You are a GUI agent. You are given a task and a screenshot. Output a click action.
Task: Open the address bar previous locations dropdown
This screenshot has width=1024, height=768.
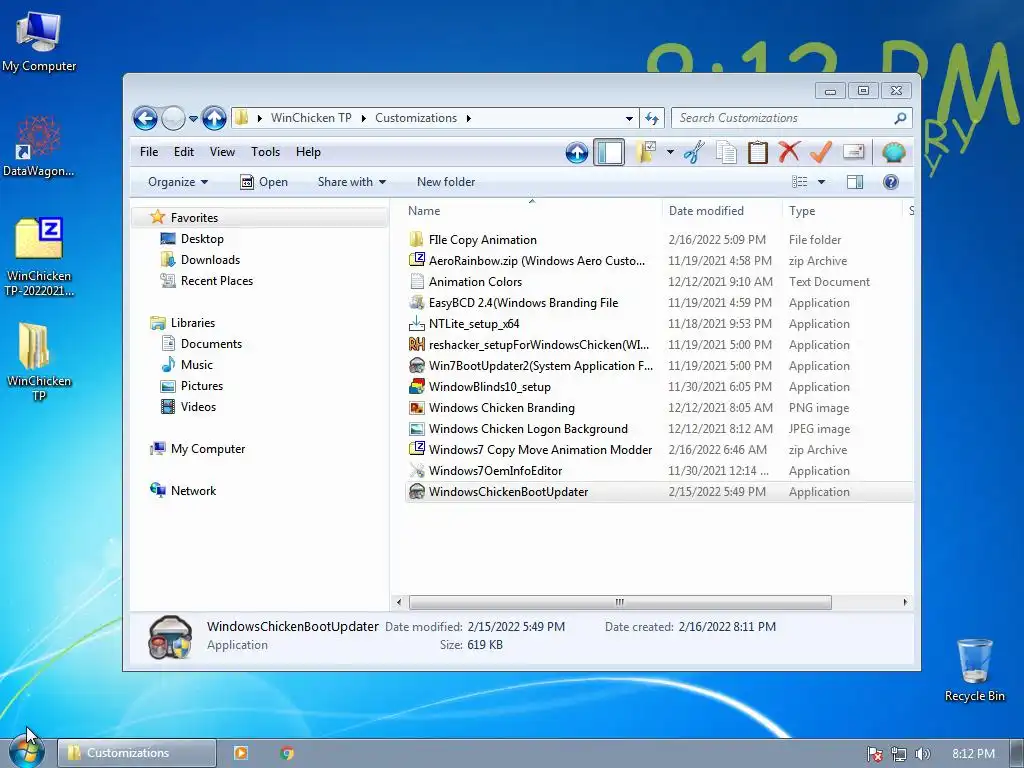[x=629, y=118]
